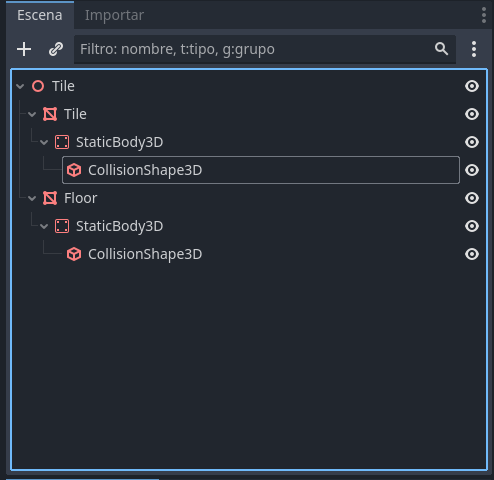Toggle visibility of selected CollisionShape3D
This screenshot has width=494, height=480.
click(472, 170)
